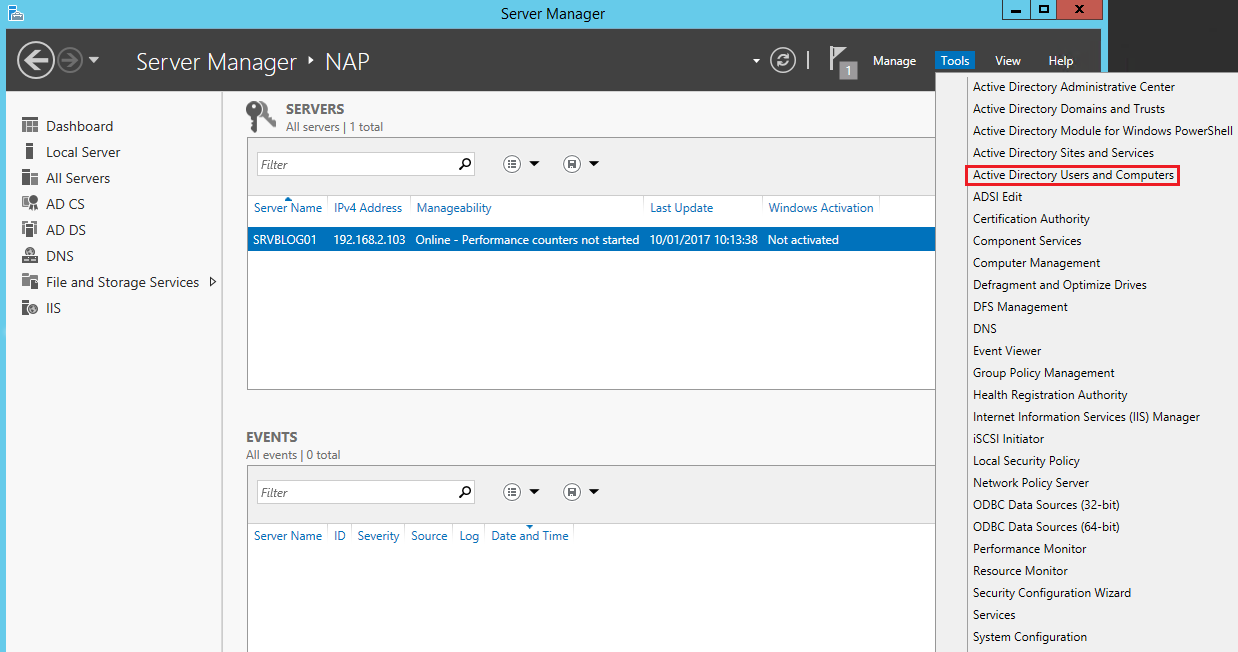The width and height of the screenshot is (1238, 652).
Task: Click the Events filter text box
Action: (x=355, y=492)
